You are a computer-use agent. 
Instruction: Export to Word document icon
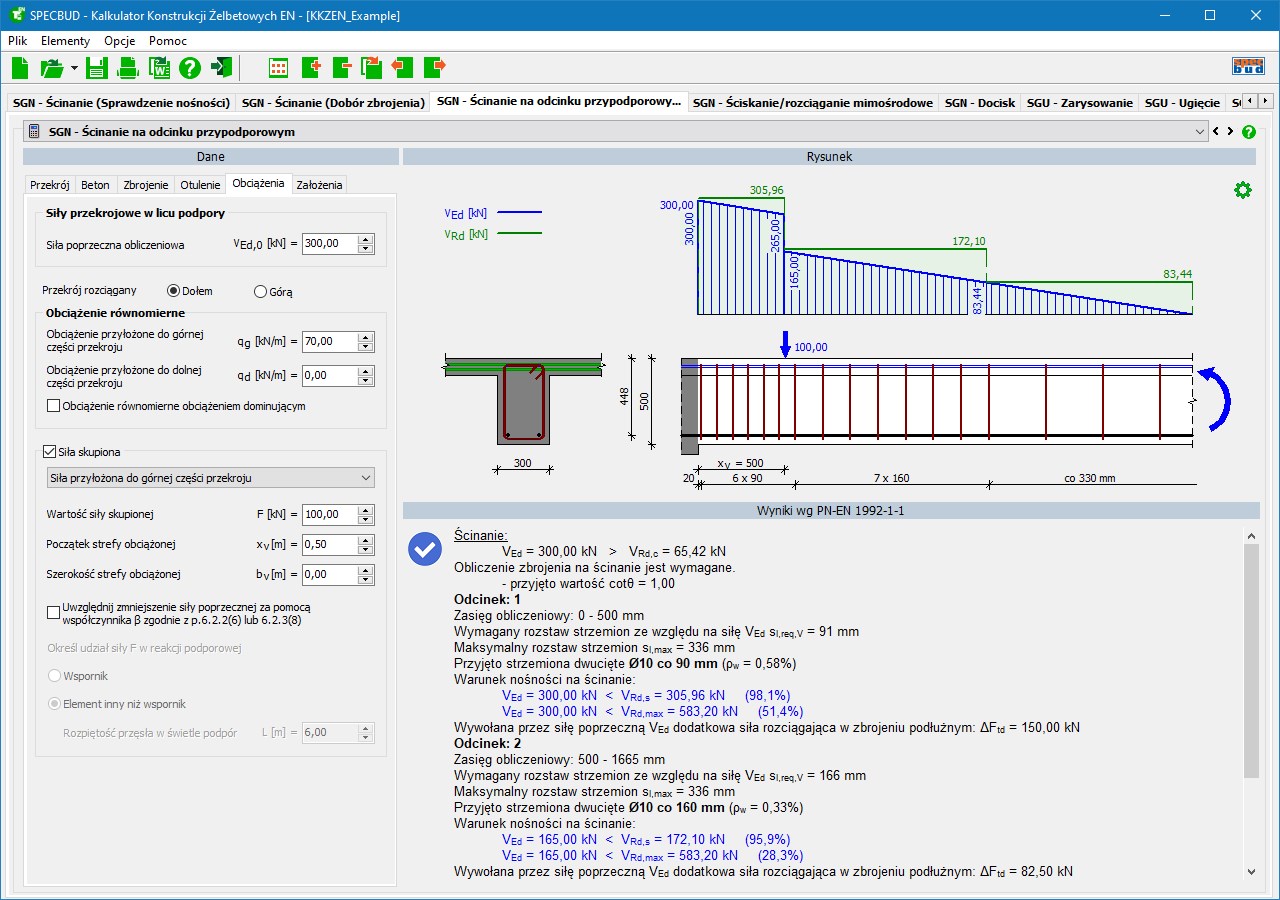(x=159, y=68)
